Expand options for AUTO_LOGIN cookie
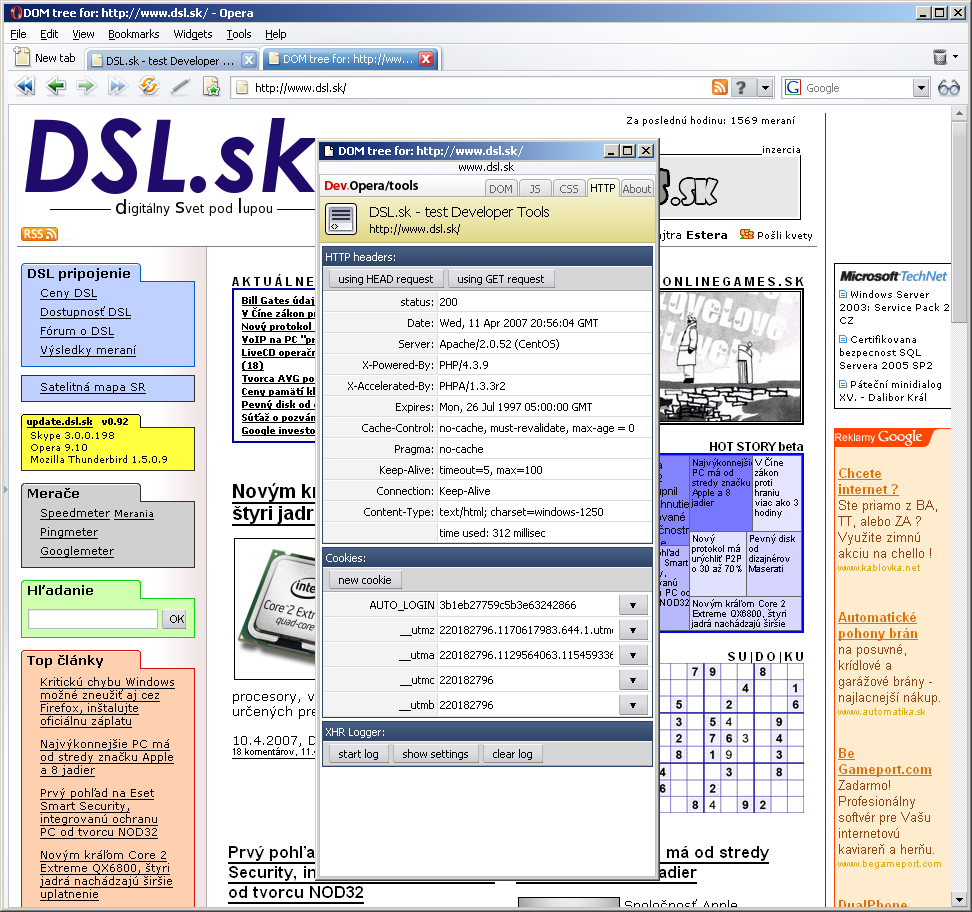Viewport: 972px width, 912px height. click(633, 605)
